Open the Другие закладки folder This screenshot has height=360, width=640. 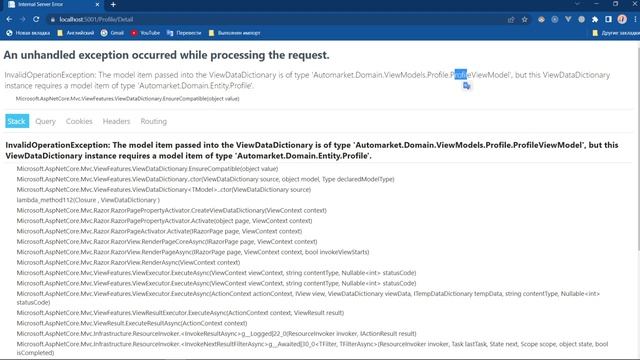coord(616,33)
